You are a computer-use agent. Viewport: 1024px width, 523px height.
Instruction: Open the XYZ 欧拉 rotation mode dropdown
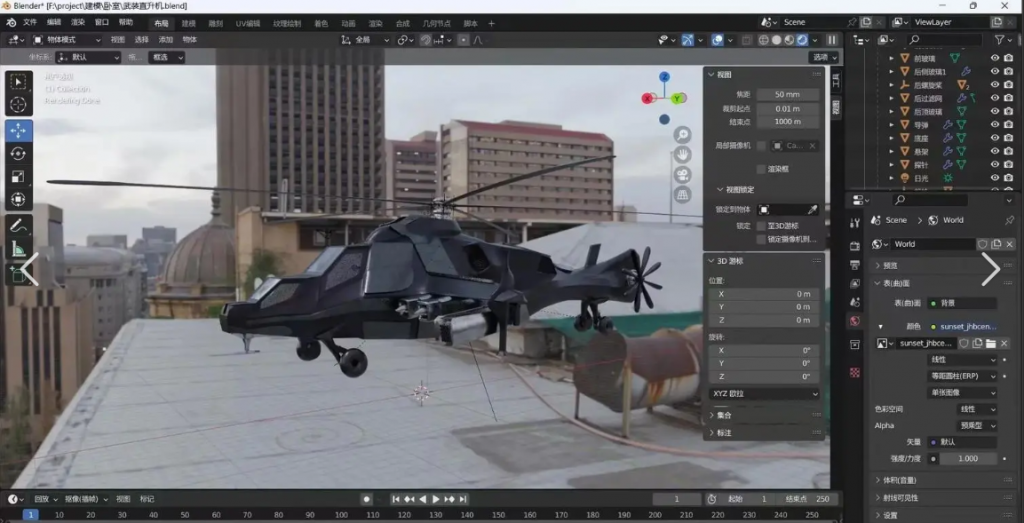point(765,394)
